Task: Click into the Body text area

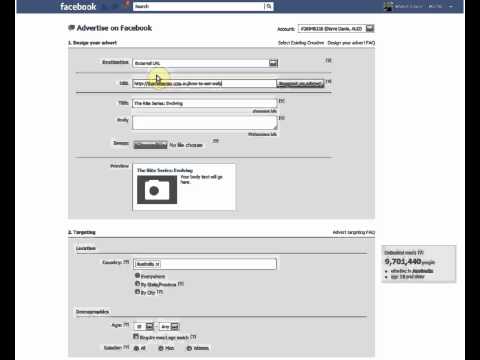Action: (205, 123)
